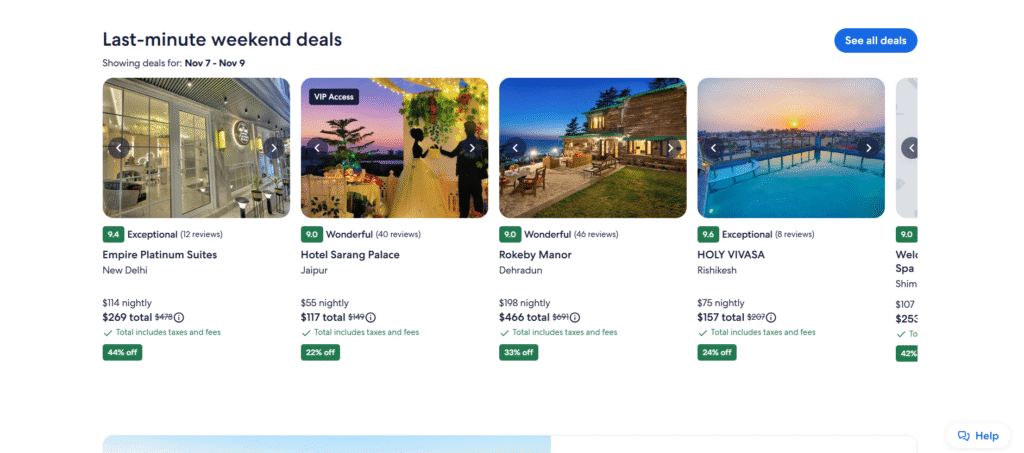Show next photo of Empire Platinum Suites
Screen dimensions: 1024x453
click(x=273, y=148)
